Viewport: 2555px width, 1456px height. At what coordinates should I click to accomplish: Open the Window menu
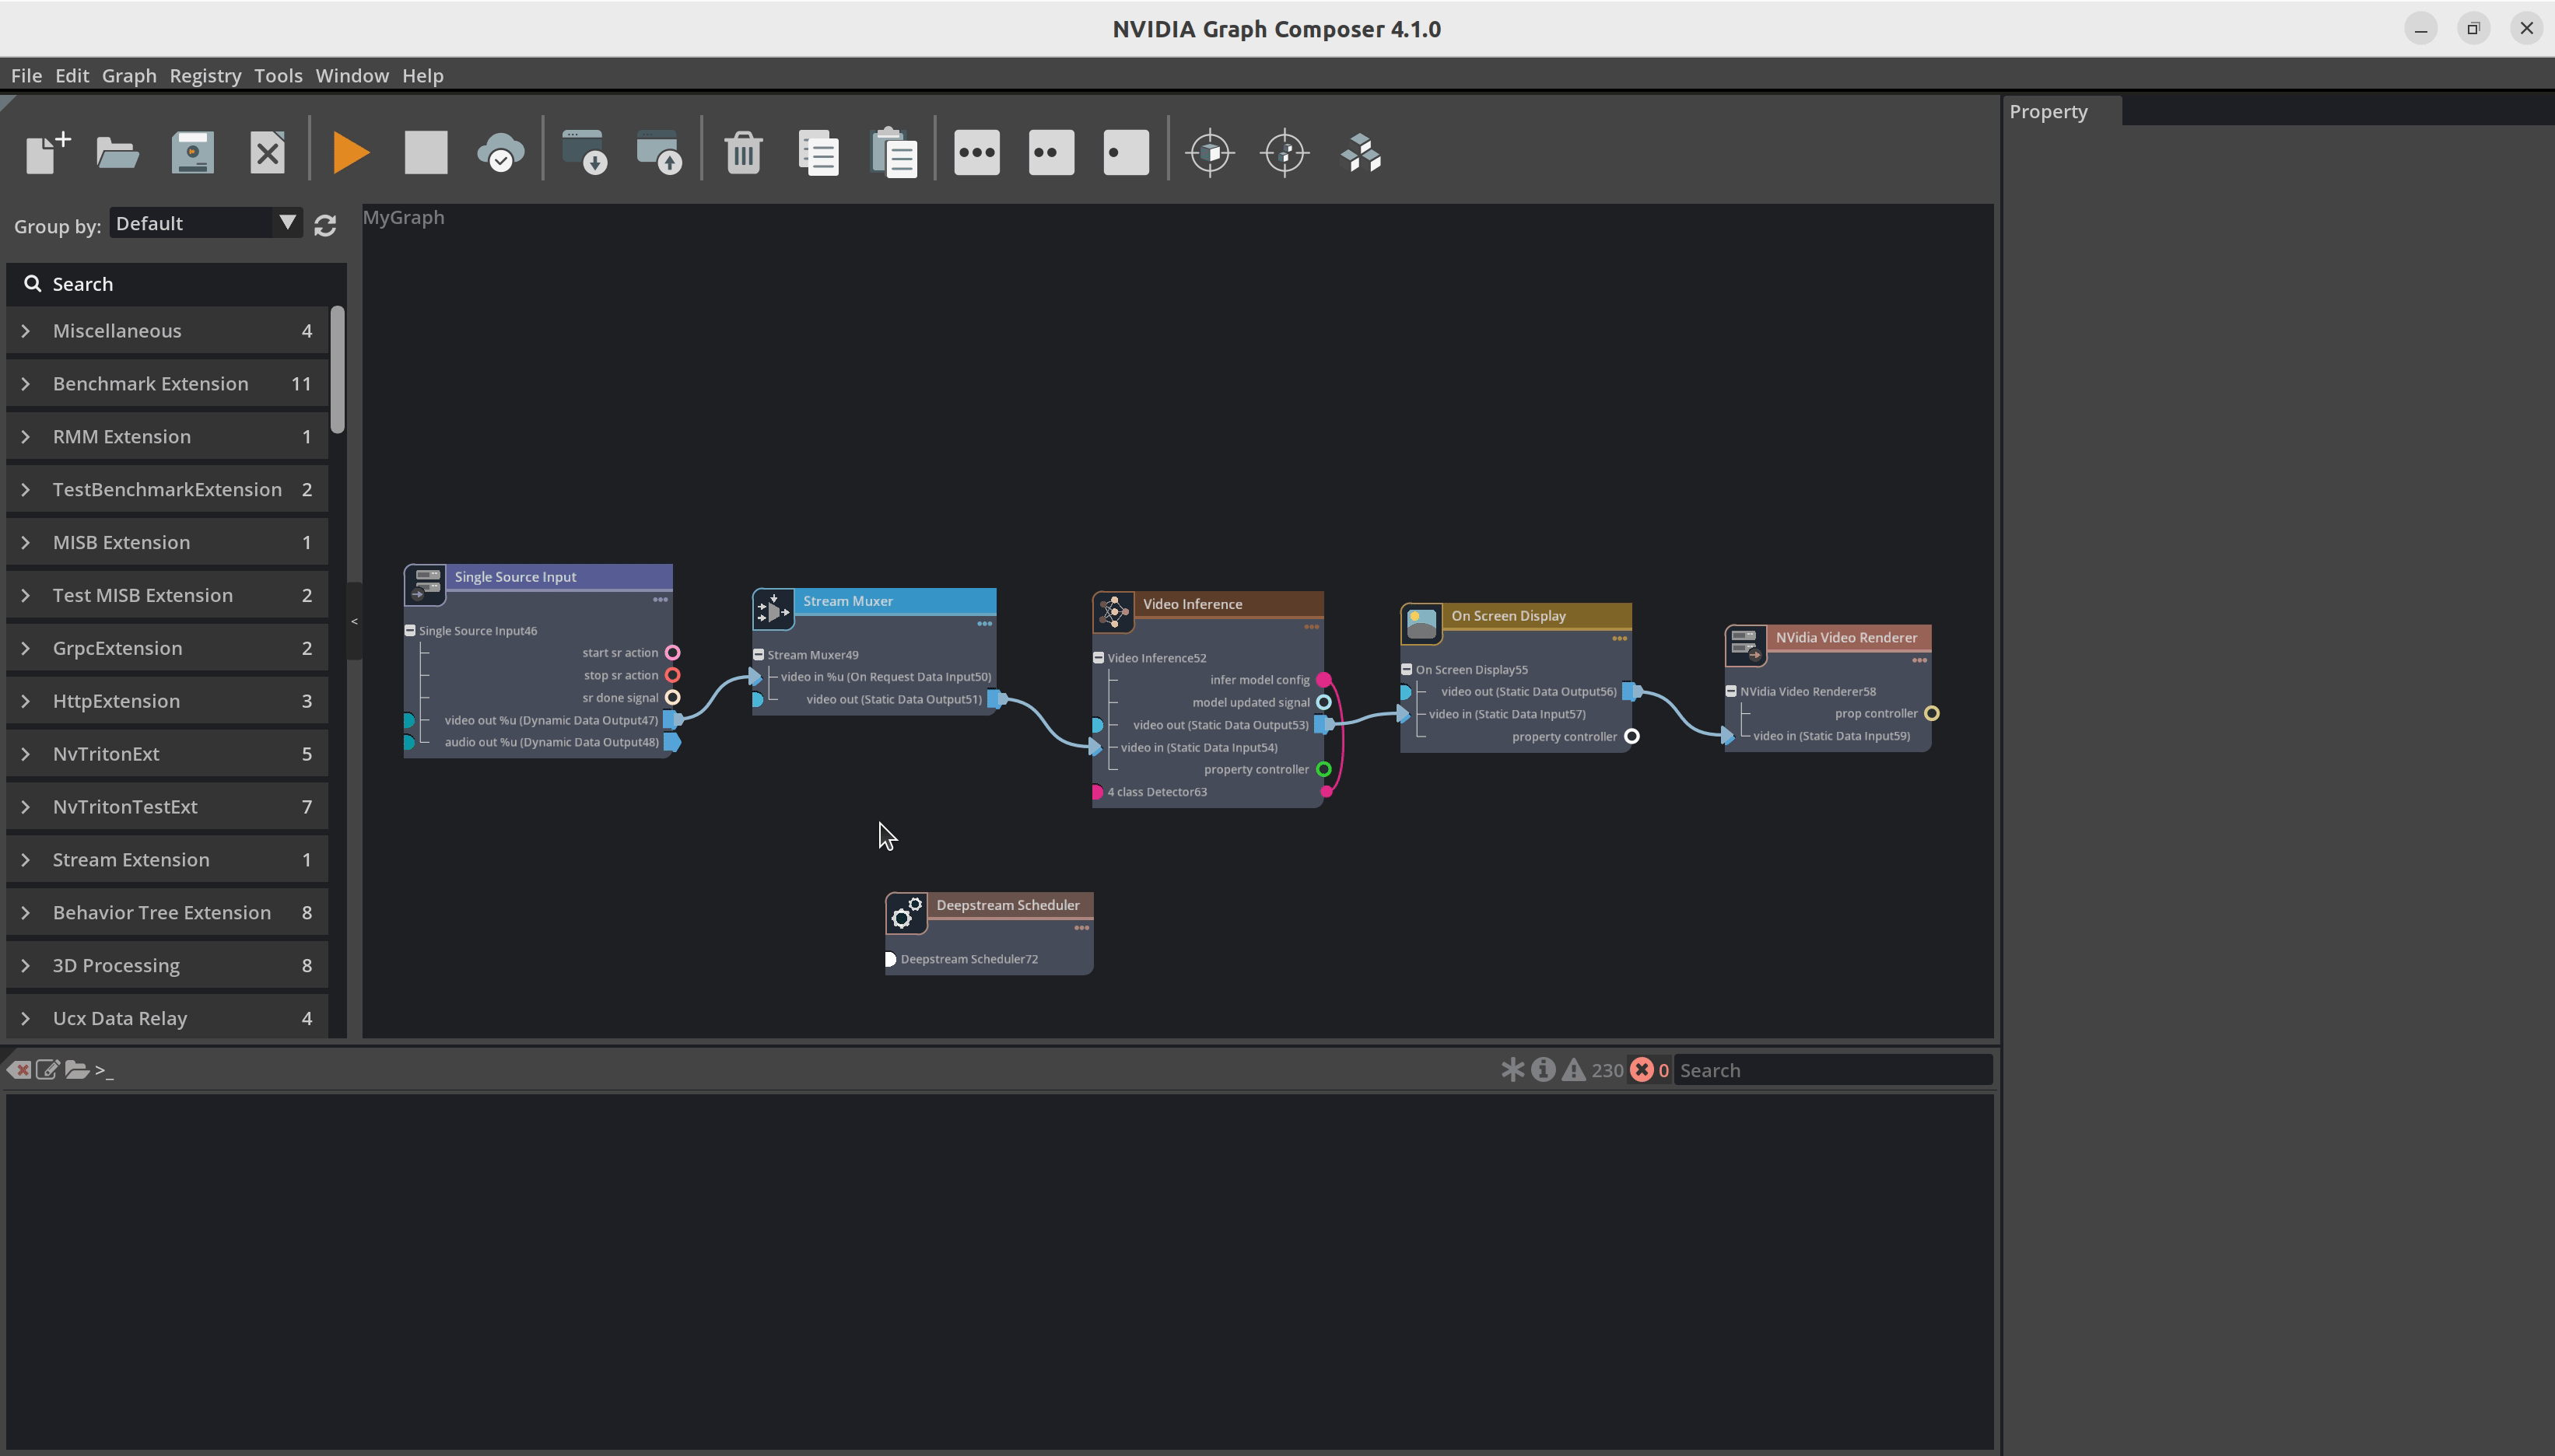[352, 76]
